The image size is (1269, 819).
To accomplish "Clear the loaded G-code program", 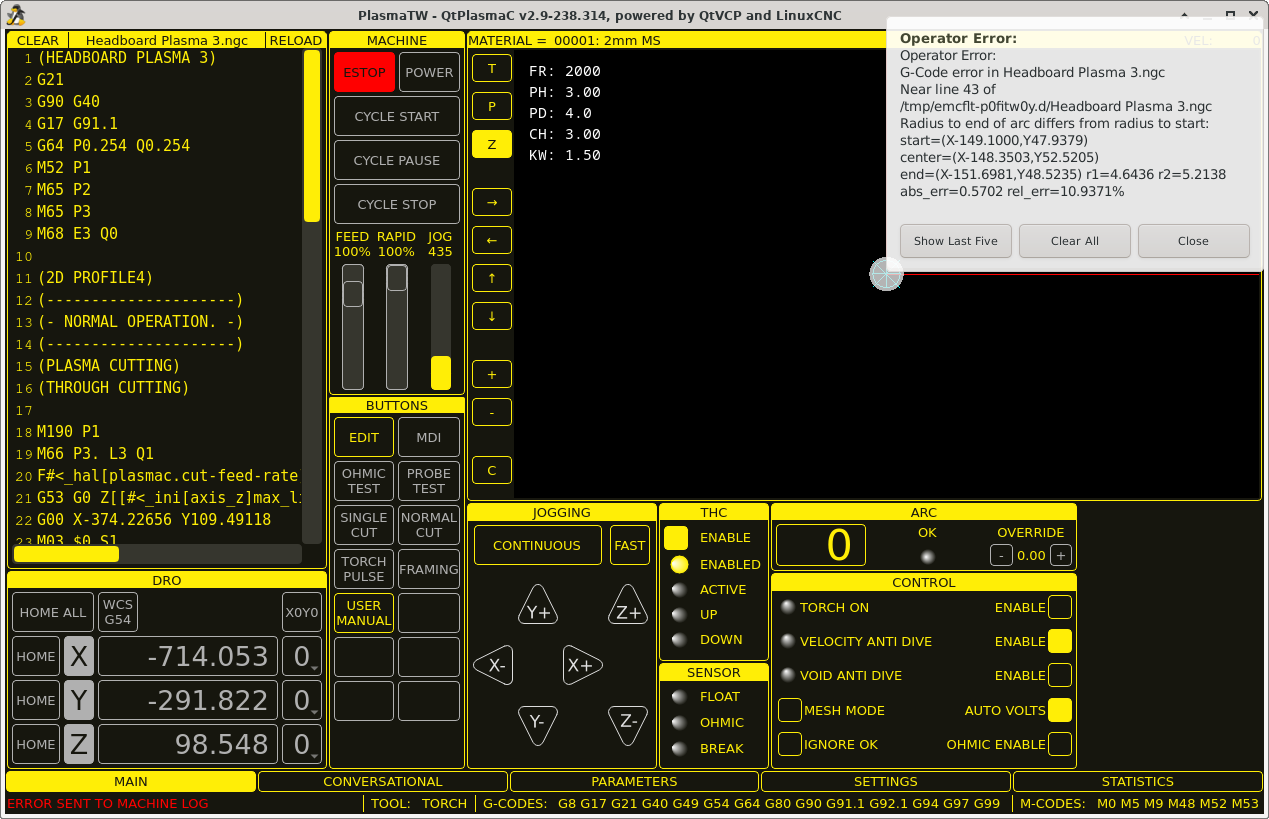I will coord(38,41).
